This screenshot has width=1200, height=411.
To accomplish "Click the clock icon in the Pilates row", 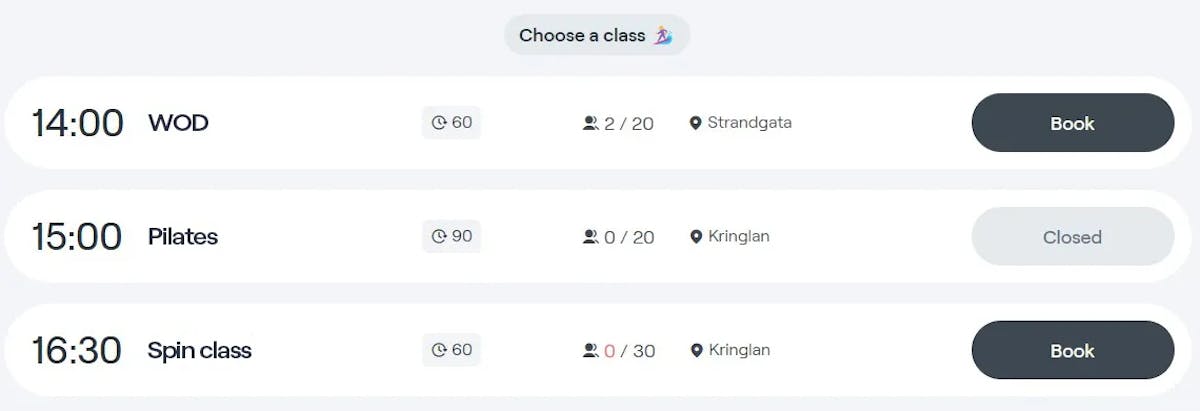I will click(439, 237).
